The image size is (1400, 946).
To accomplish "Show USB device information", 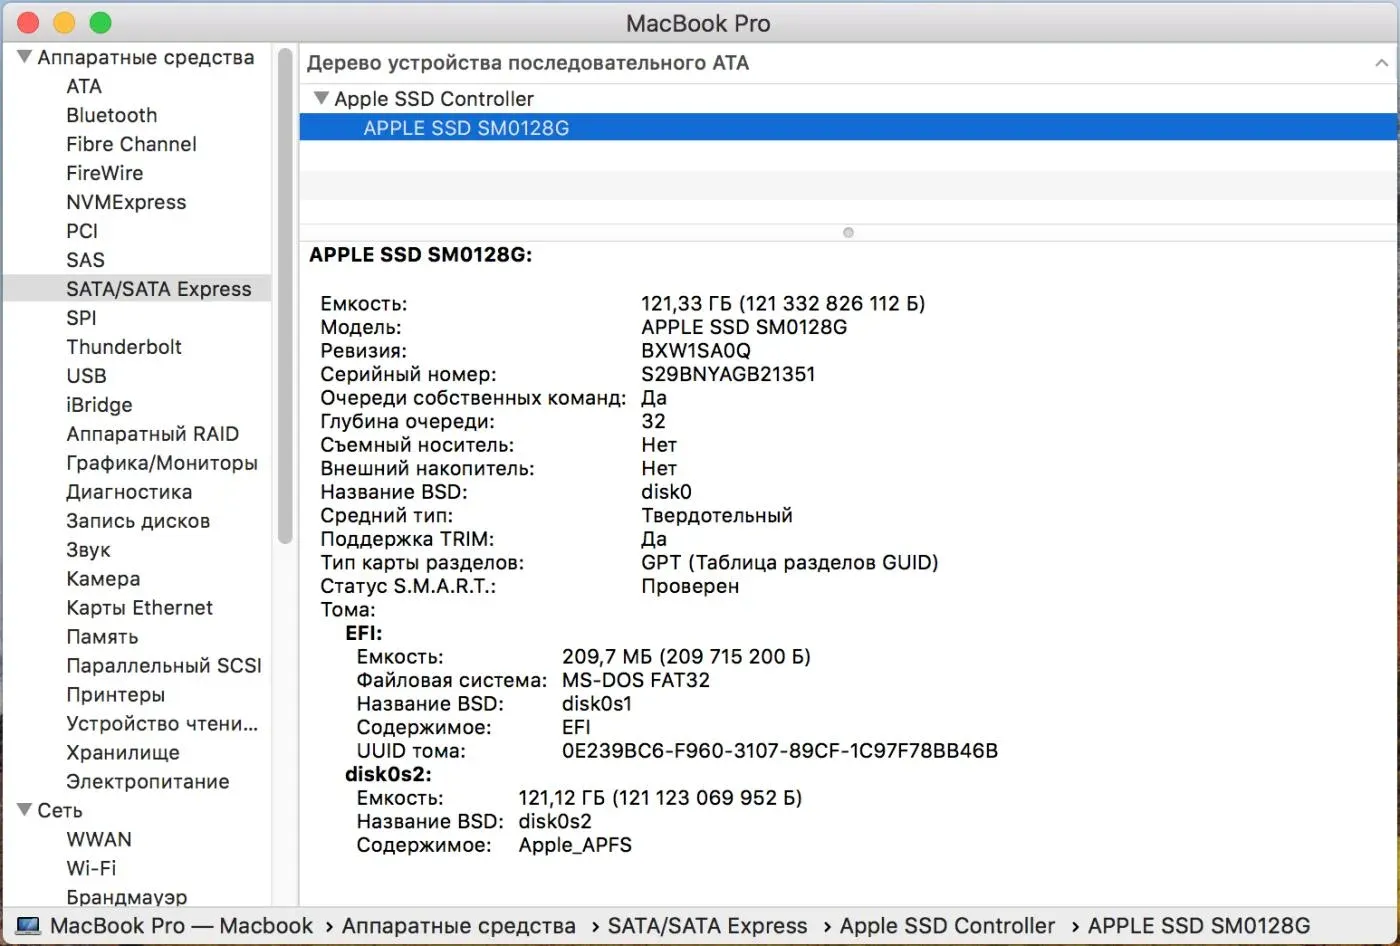I will pyautogui.click(x=86, y=376).
